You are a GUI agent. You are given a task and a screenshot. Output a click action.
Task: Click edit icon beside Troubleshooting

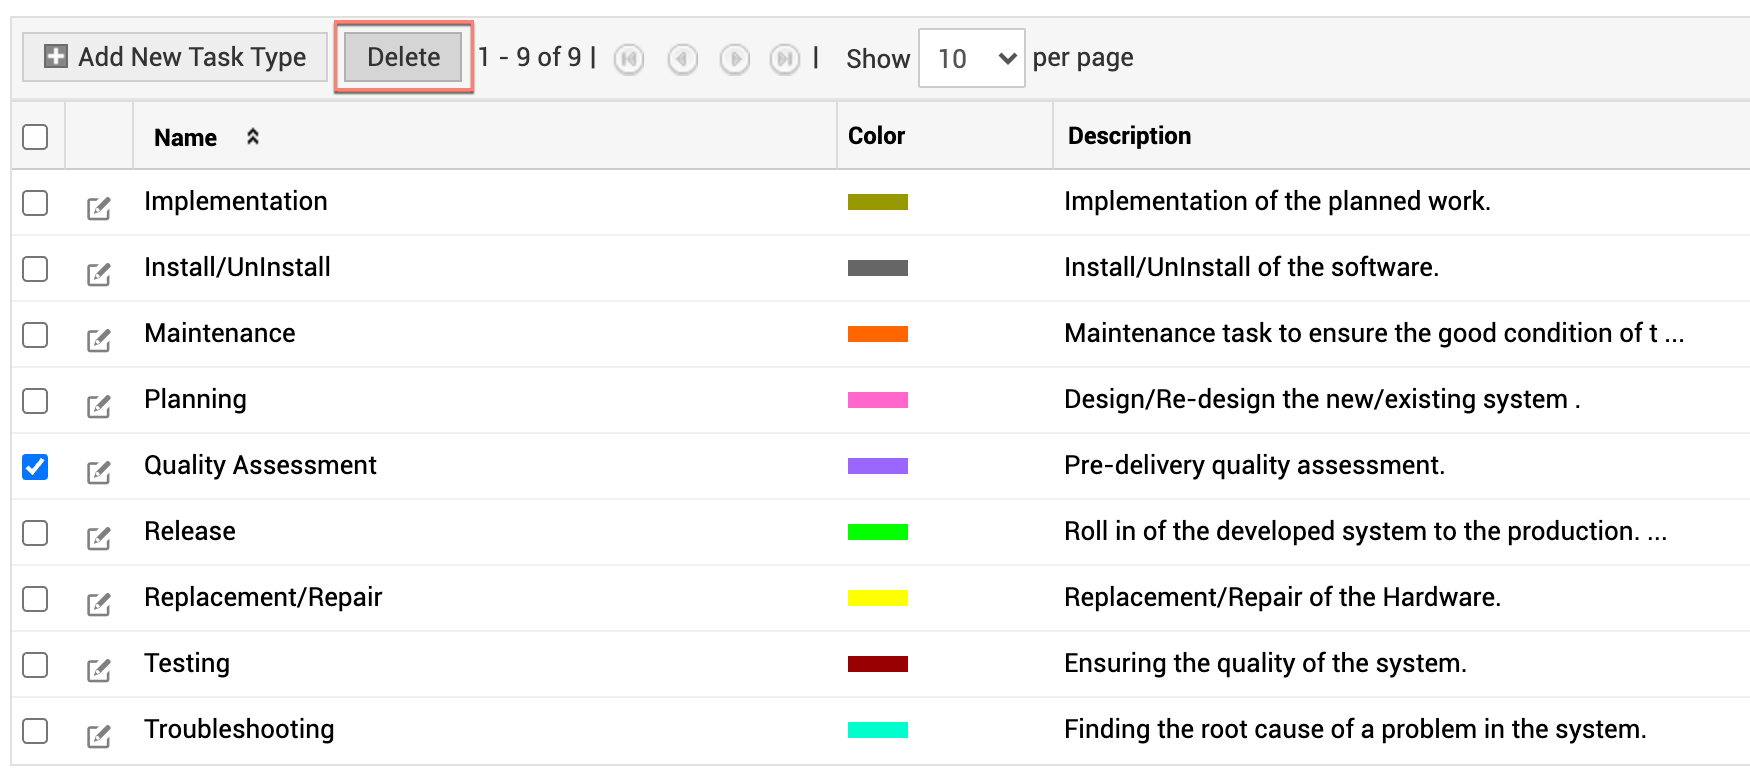(98, 736)
